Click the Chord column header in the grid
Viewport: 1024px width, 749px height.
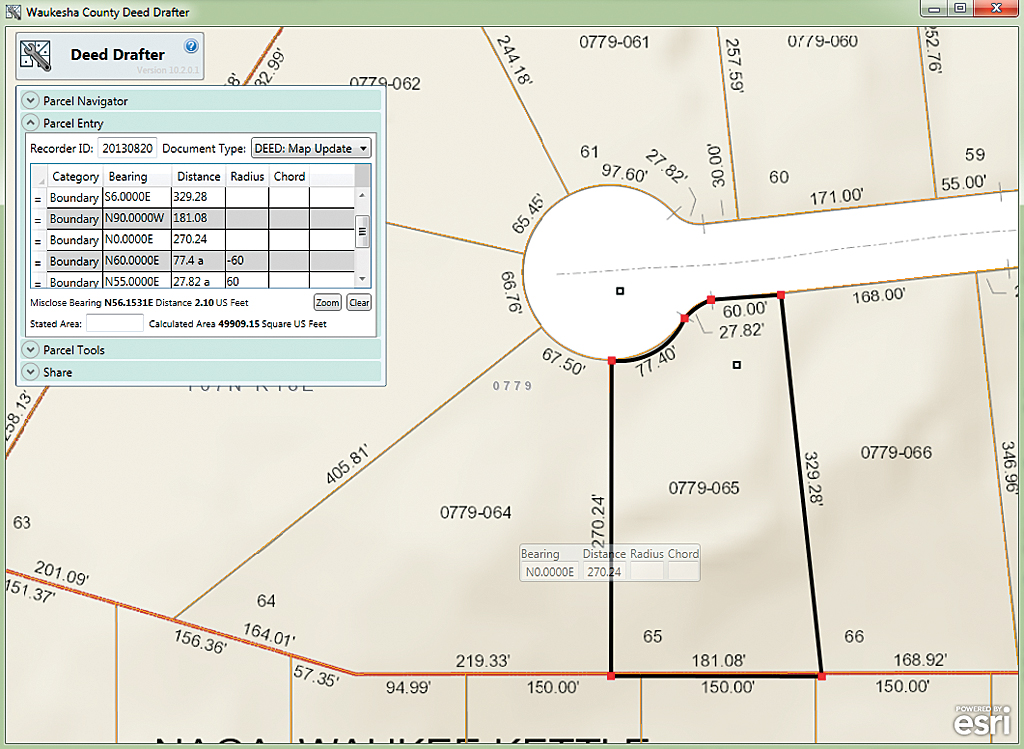(x=289, y=176)
